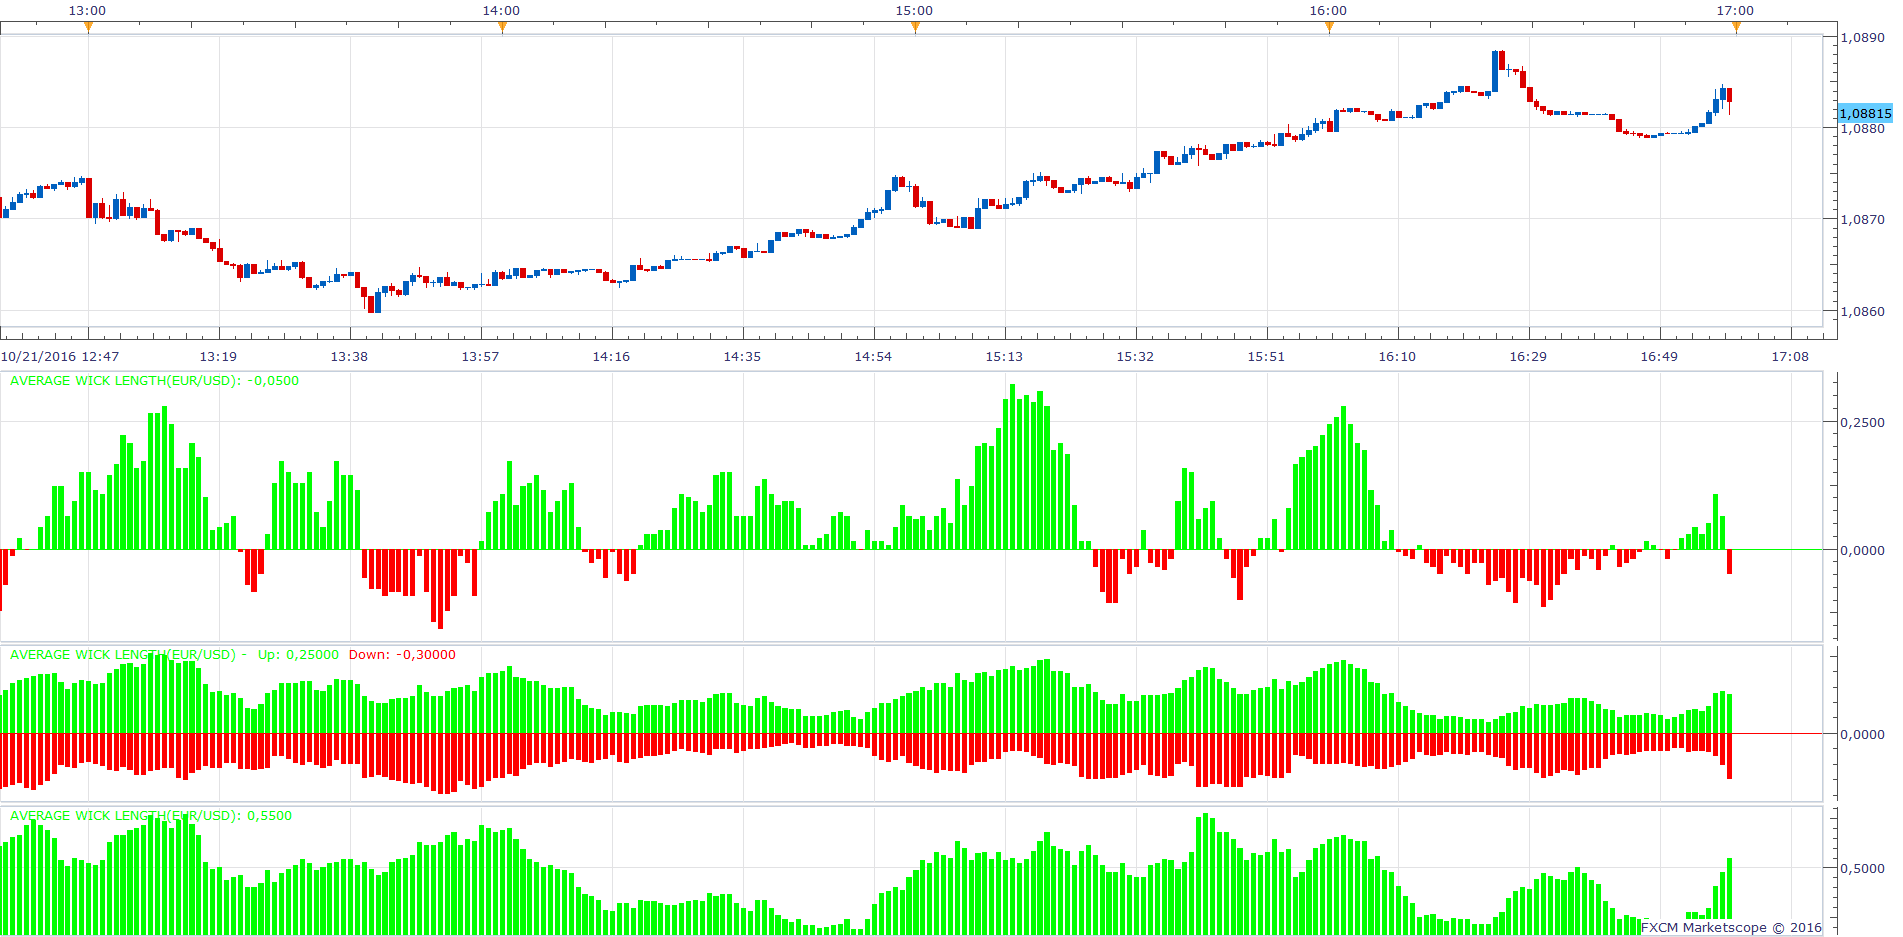The width and height of the screenshot is (1903, 937).
Task: Click the 0,2500 indicator axis label
Action: [x=1863, y=422]
